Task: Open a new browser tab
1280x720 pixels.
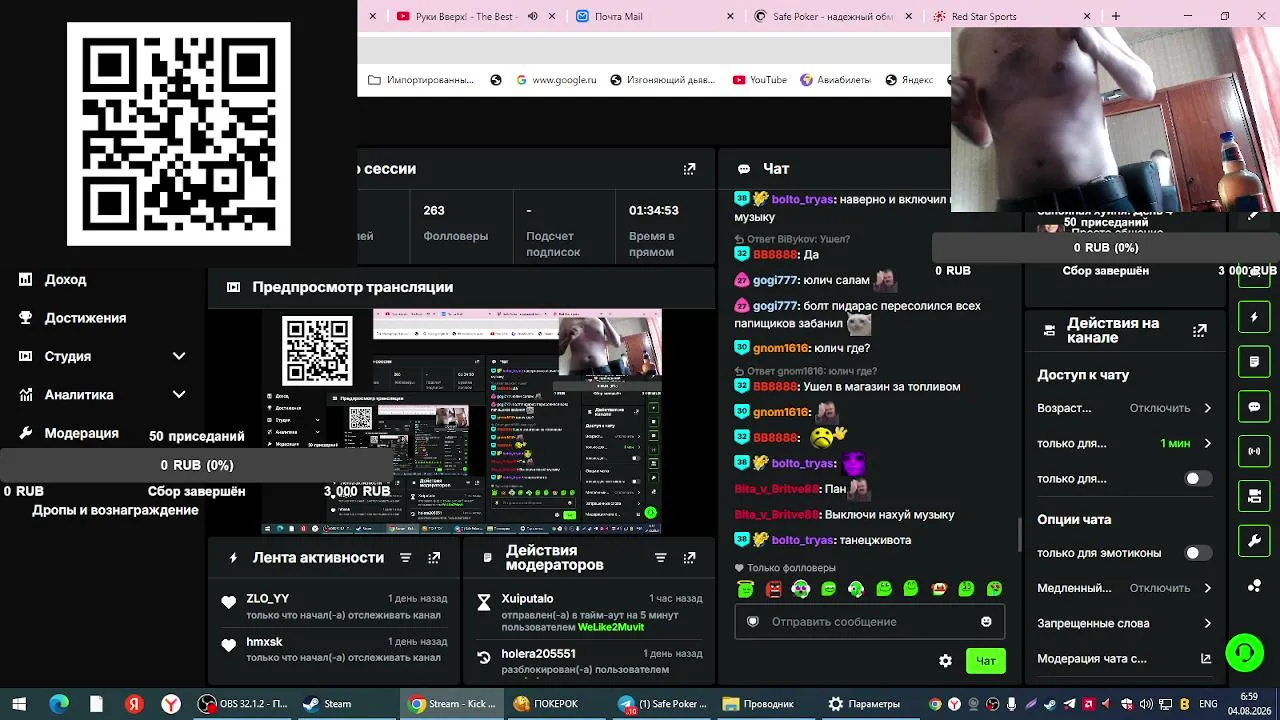Action: [x=1116, y=16]
